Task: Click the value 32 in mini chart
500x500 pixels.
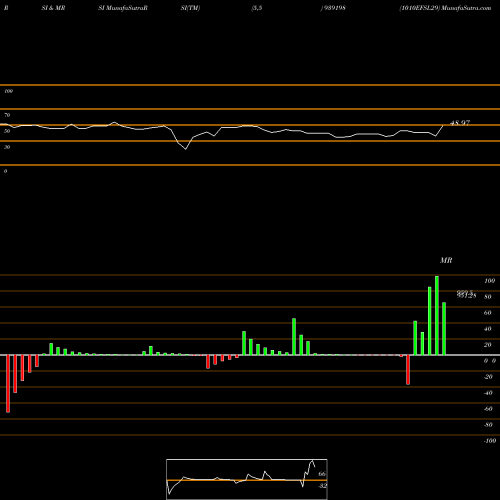Action: click(x=322, y=486)
